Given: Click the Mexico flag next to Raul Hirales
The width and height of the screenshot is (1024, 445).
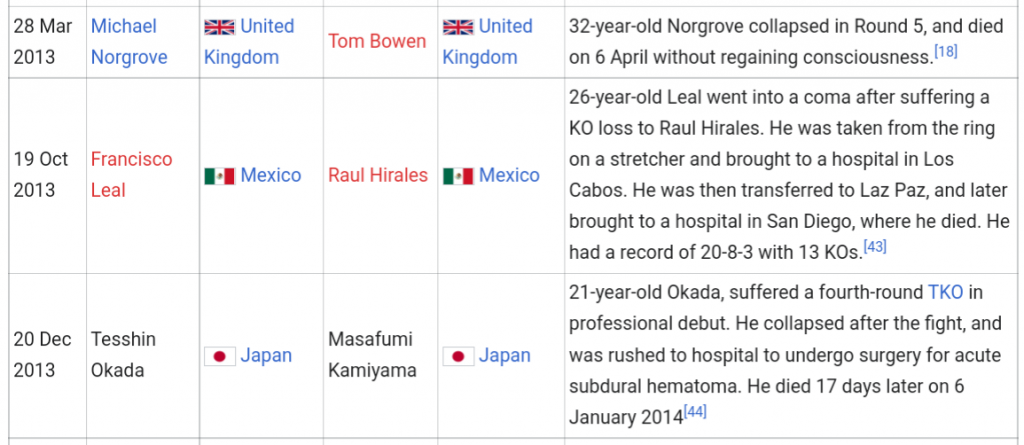Looking at the screenshot, I should (458, 176).
